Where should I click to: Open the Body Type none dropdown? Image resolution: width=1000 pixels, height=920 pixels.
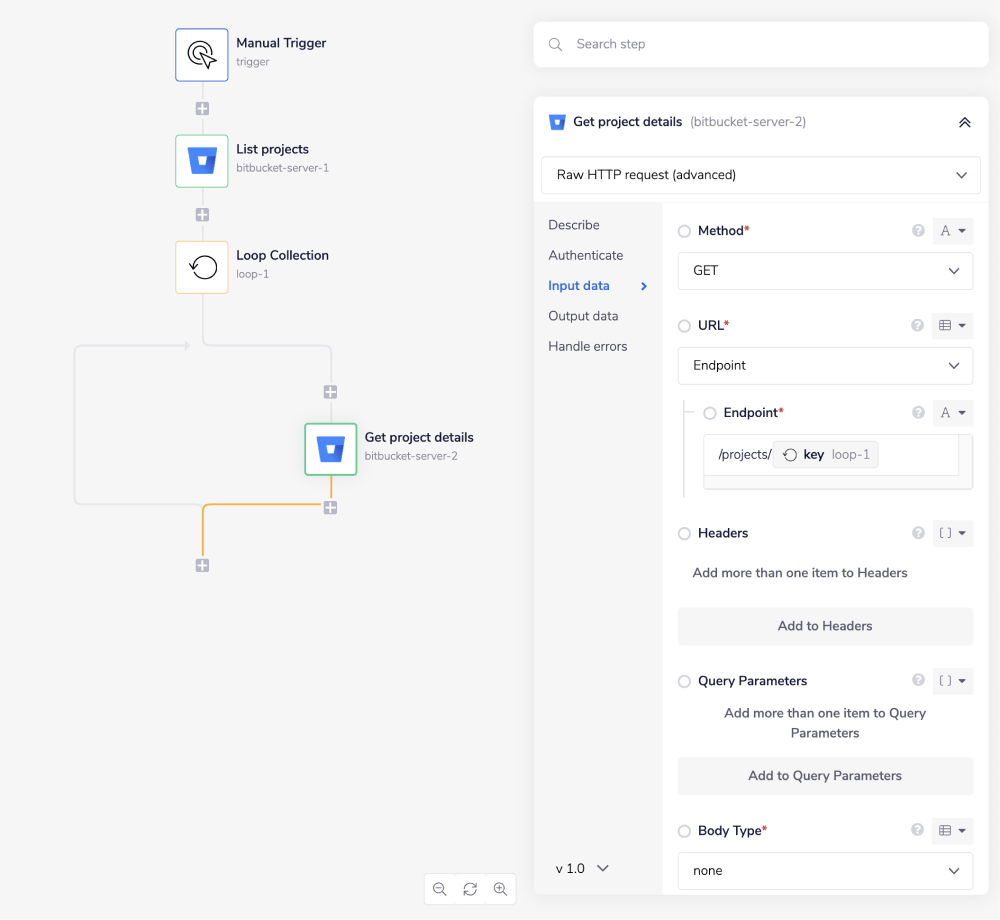click(825, 871)
